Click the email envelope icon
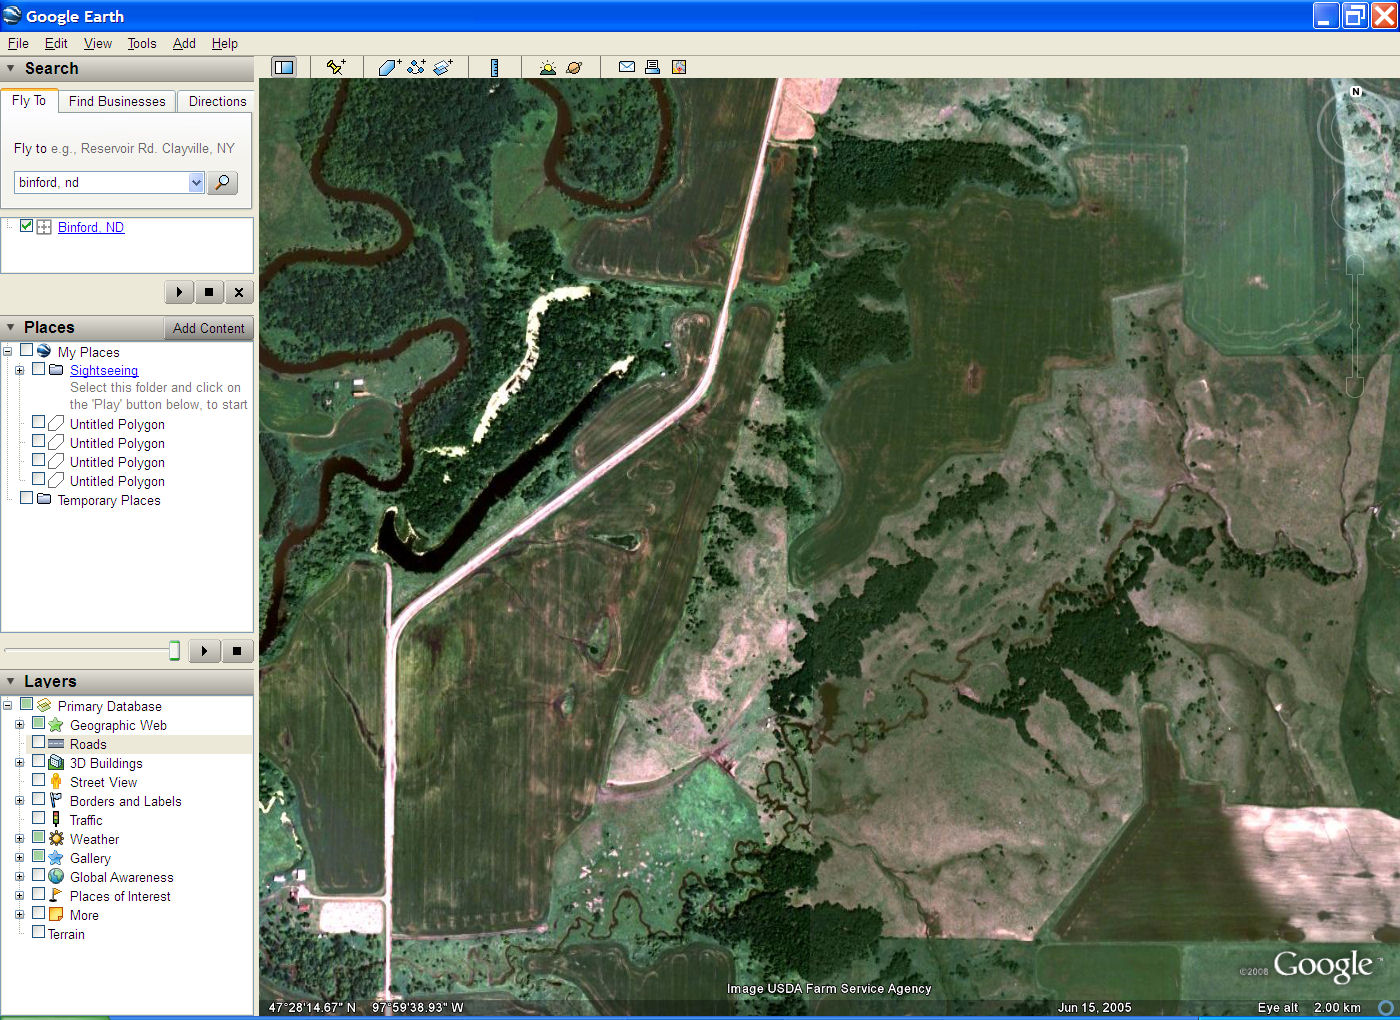 point(627,67)
